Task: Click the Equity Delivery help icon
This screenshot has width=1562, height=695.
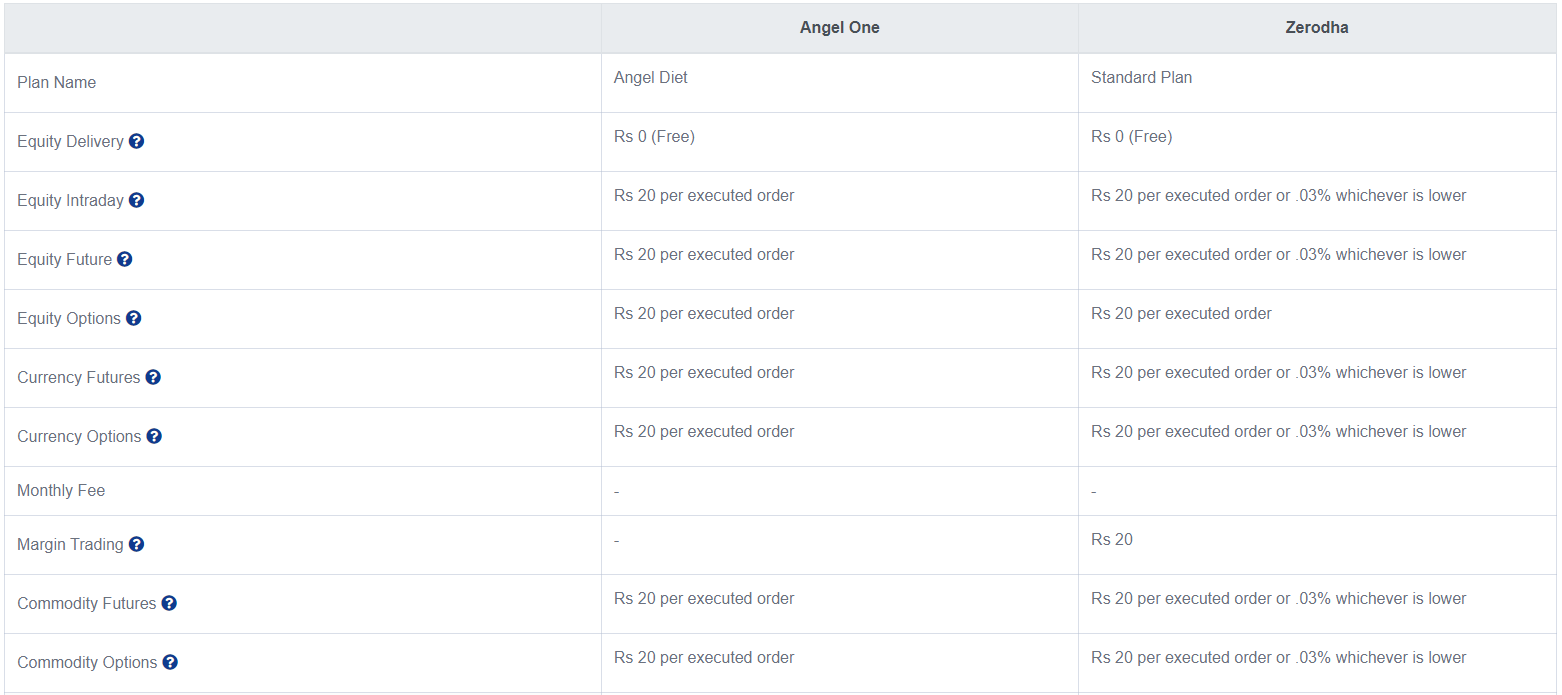Action: [x=138, y=141]
